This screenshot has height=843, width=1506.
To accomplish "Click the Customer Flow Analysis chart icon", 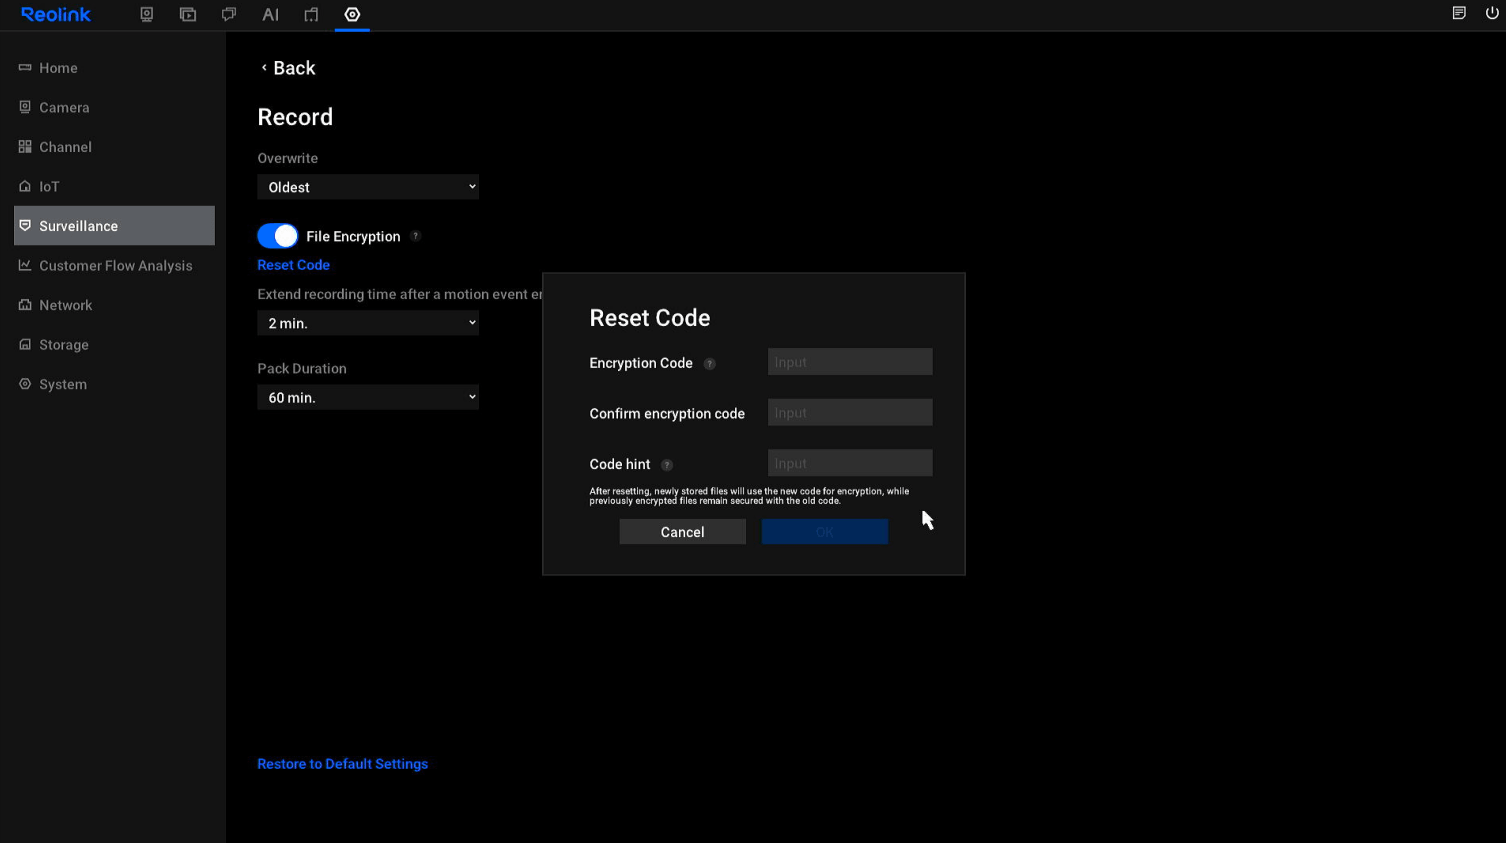I will 25,265.
